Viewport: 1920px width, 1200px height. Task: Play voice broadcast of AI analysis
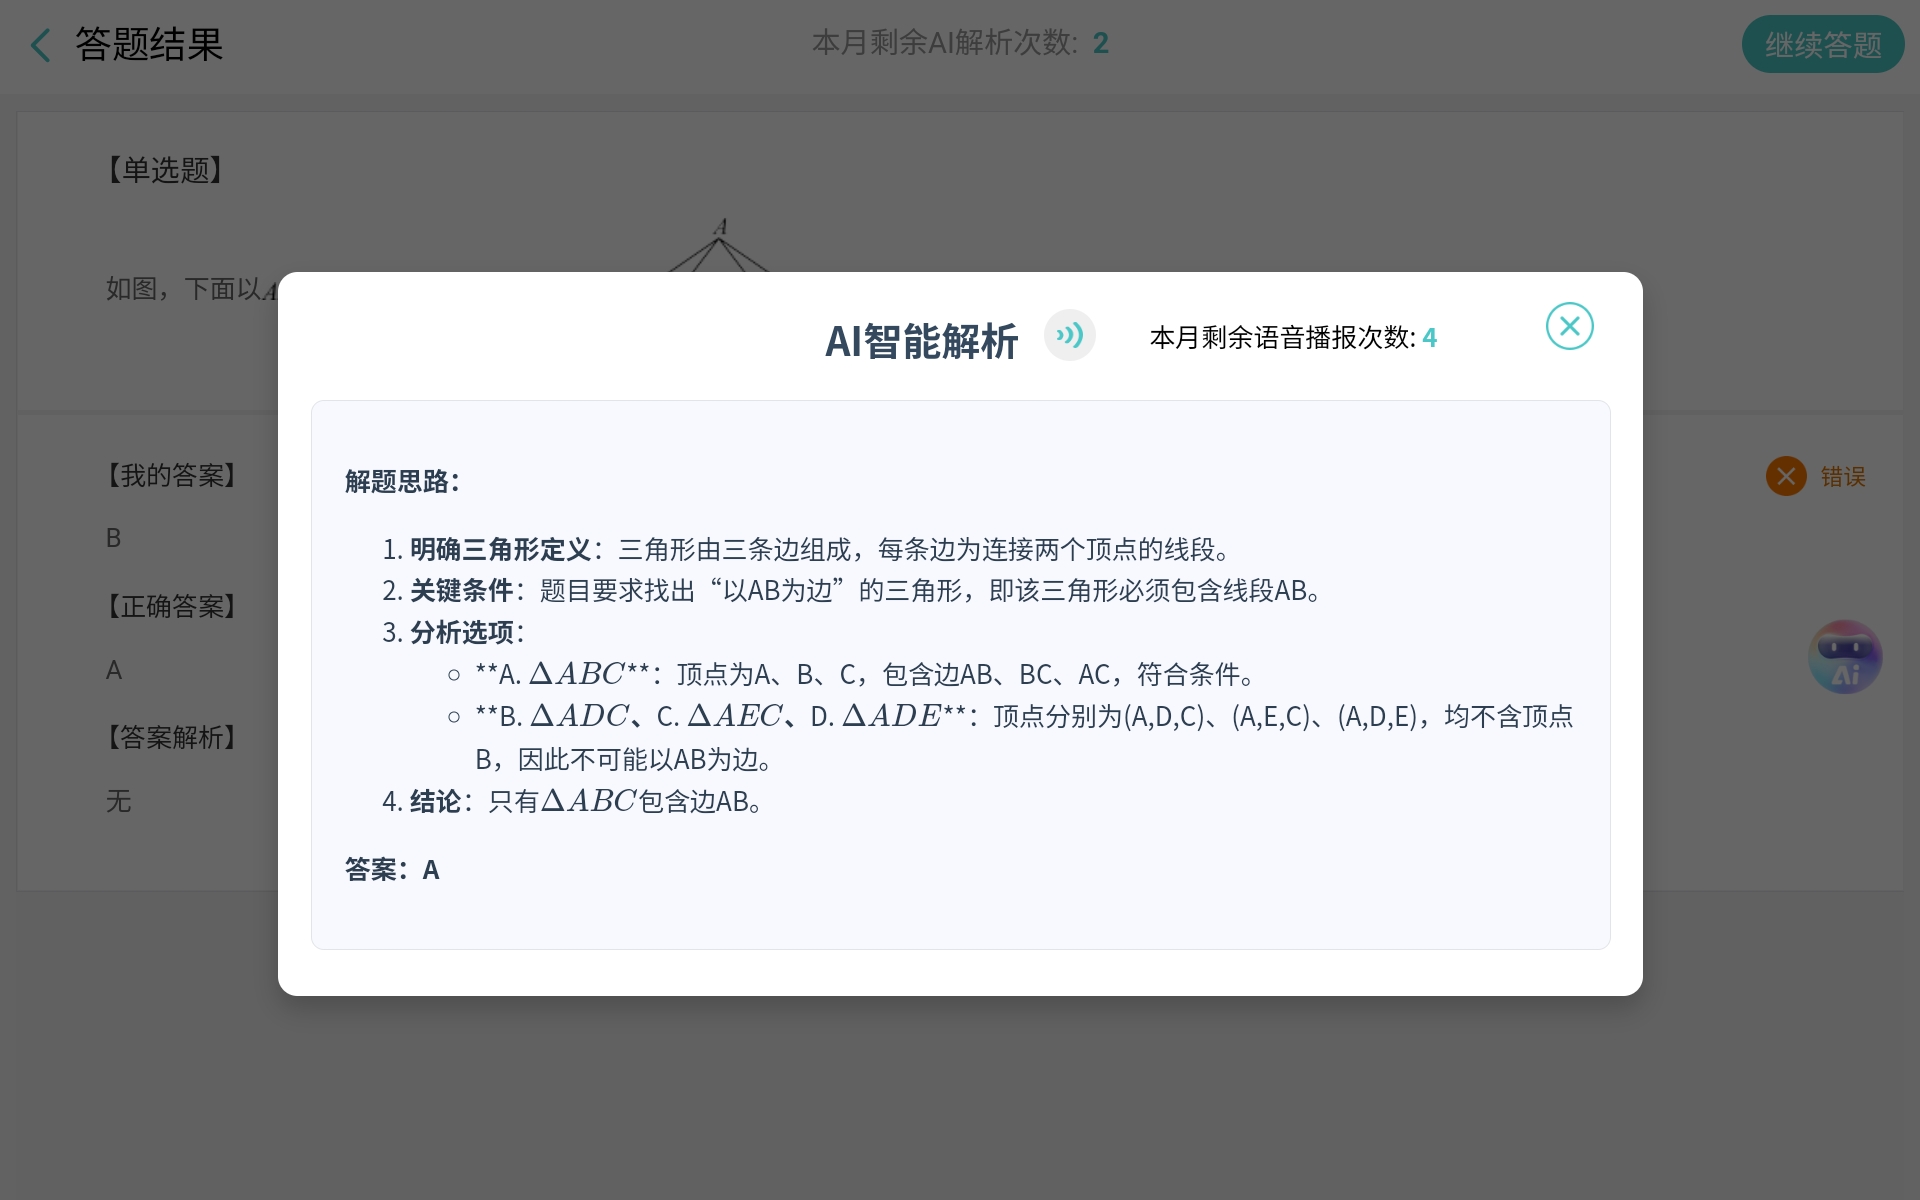coord(1069,335)
